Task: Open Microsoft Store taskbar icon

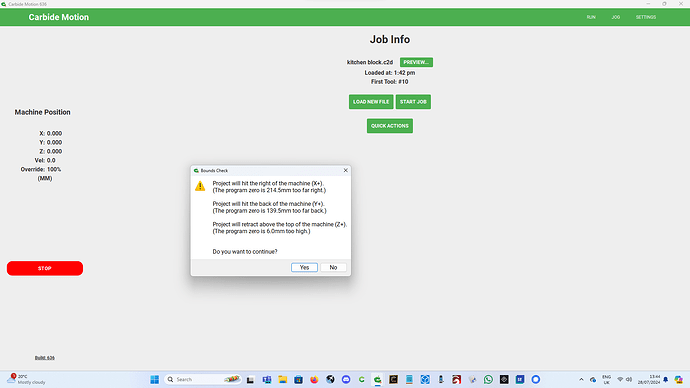Action: click(x=298, y=379)
